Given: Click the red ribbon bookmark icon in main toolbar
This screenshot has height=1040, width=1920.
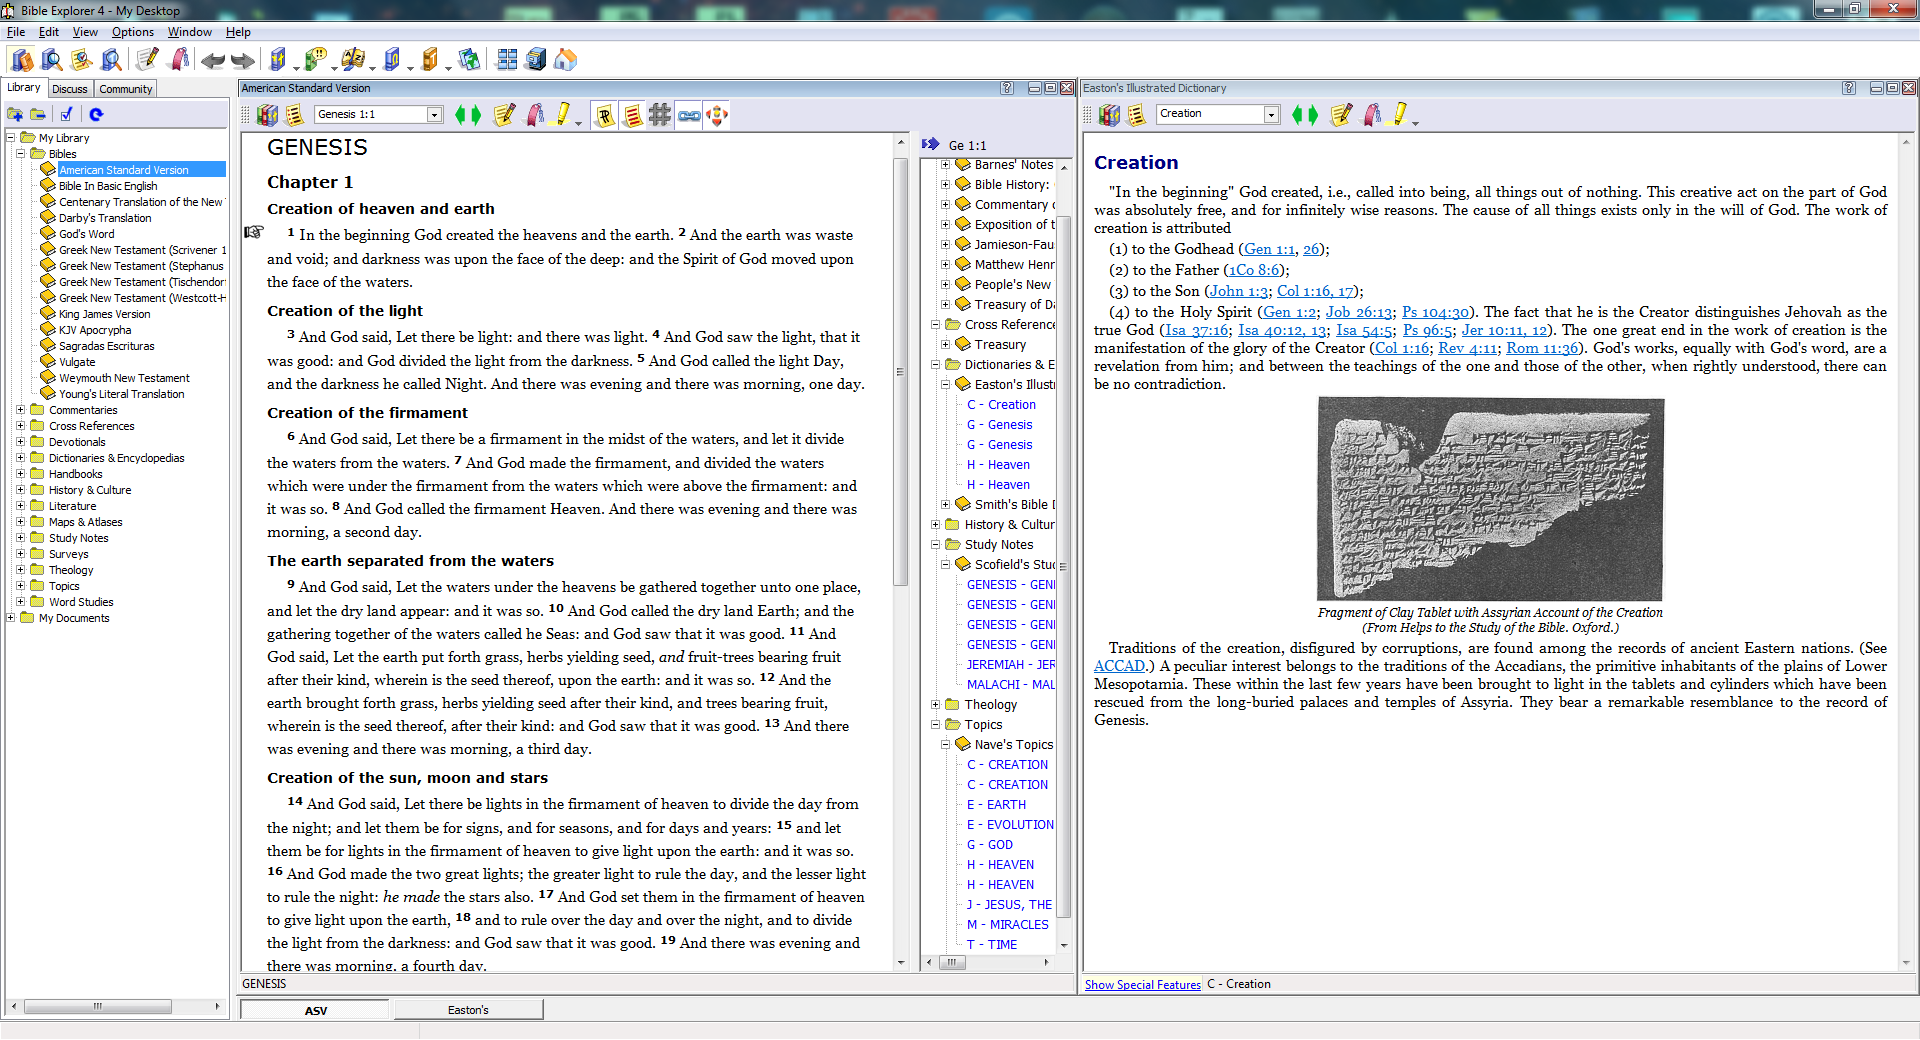Looking at the screenshot, I should [x=180, y=60].
